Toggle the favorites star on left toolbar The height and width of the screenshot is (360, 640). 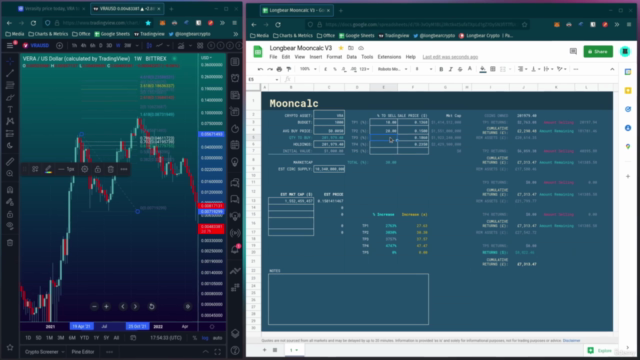[10, 347]
